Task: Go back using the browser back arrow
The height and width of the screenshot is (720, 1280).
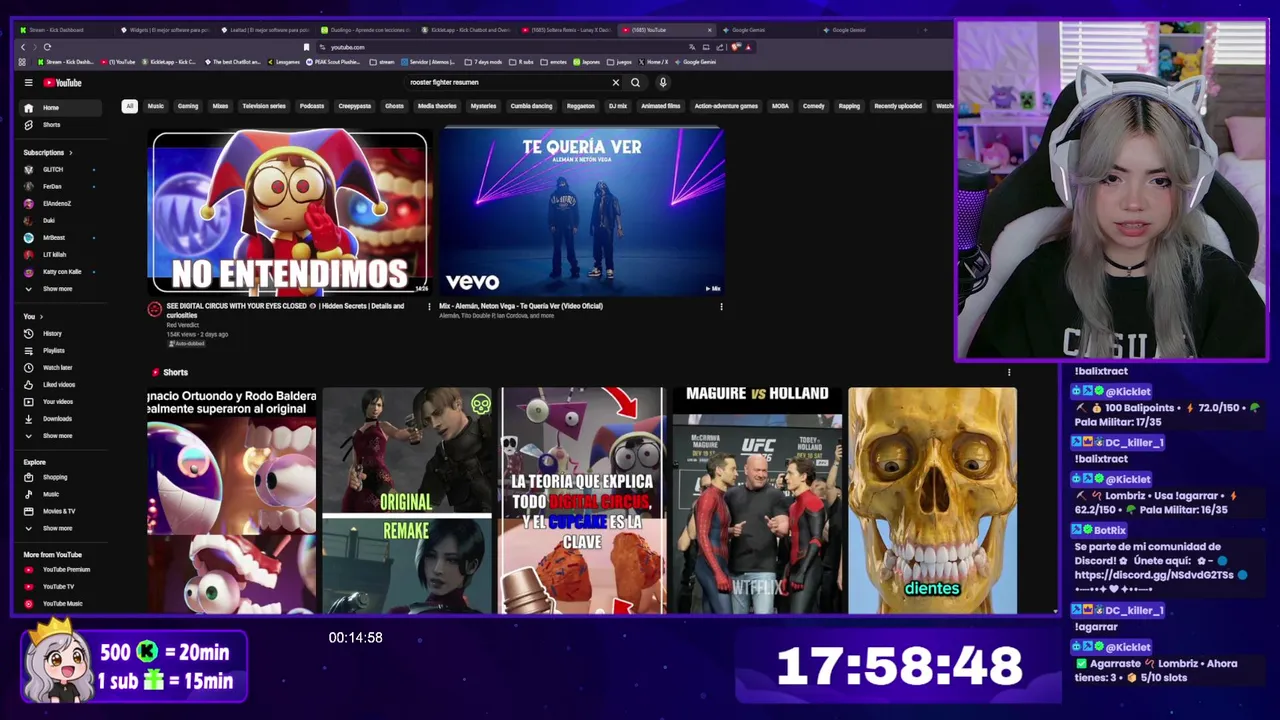Action: point(23,47)
